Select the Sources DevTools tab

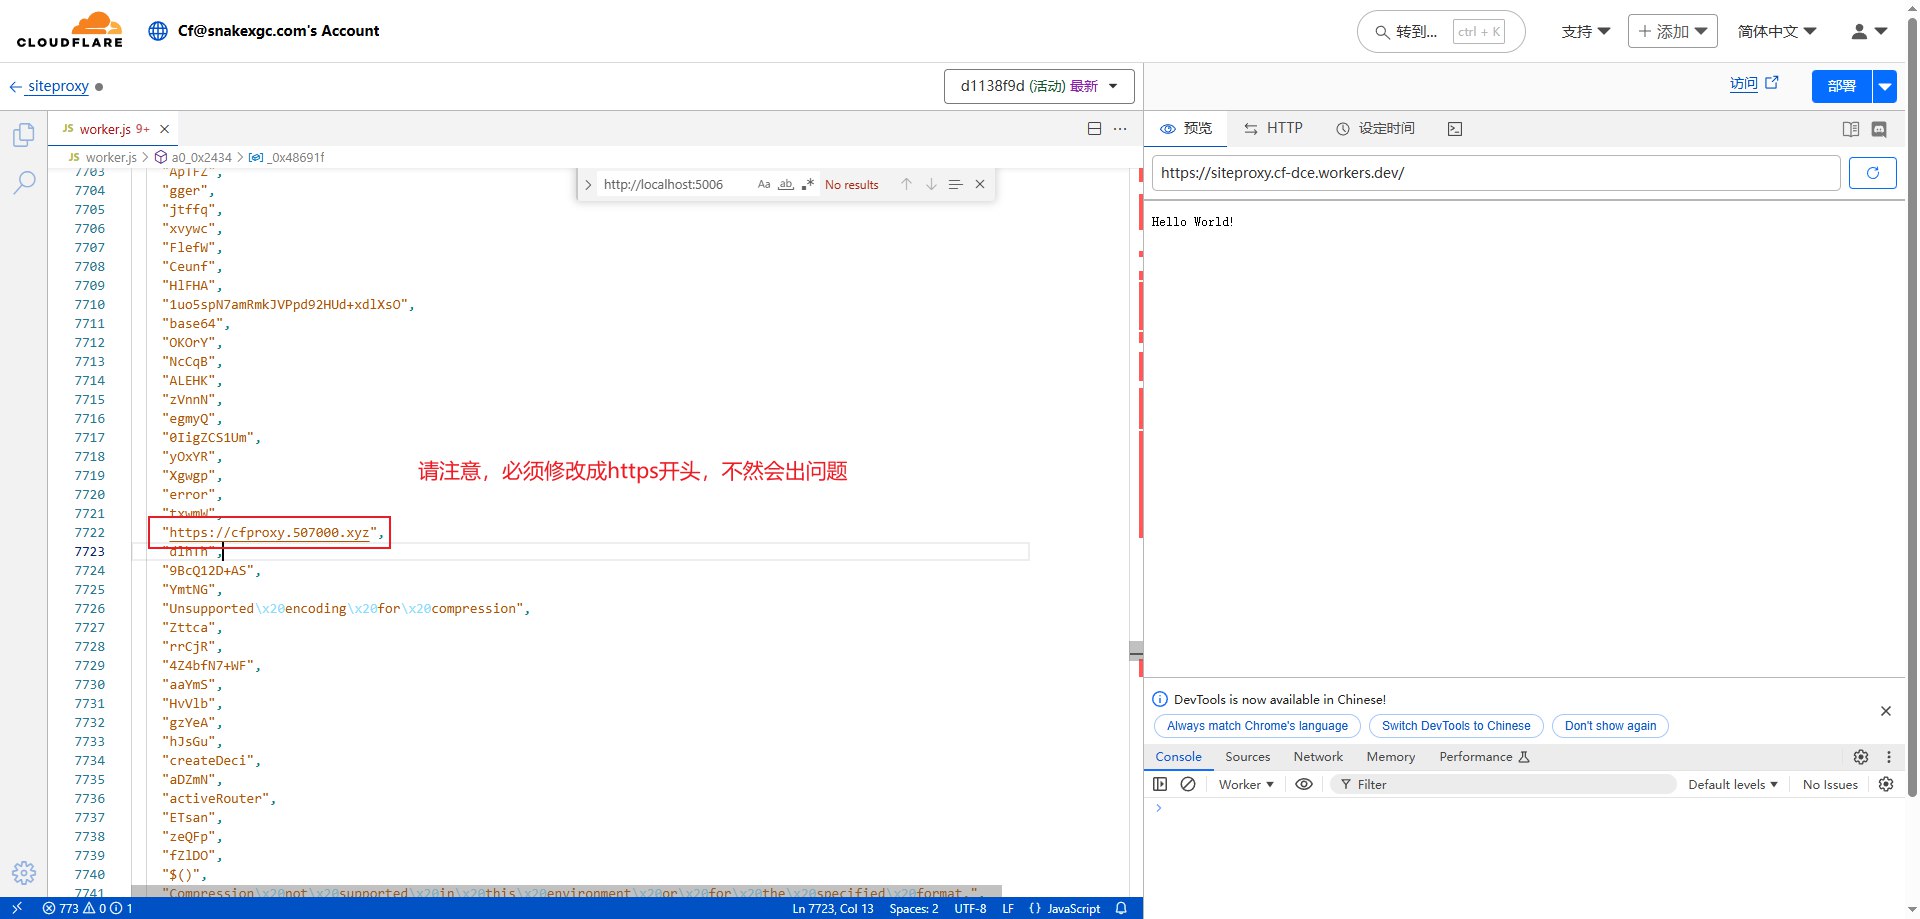pos(1248,757)
